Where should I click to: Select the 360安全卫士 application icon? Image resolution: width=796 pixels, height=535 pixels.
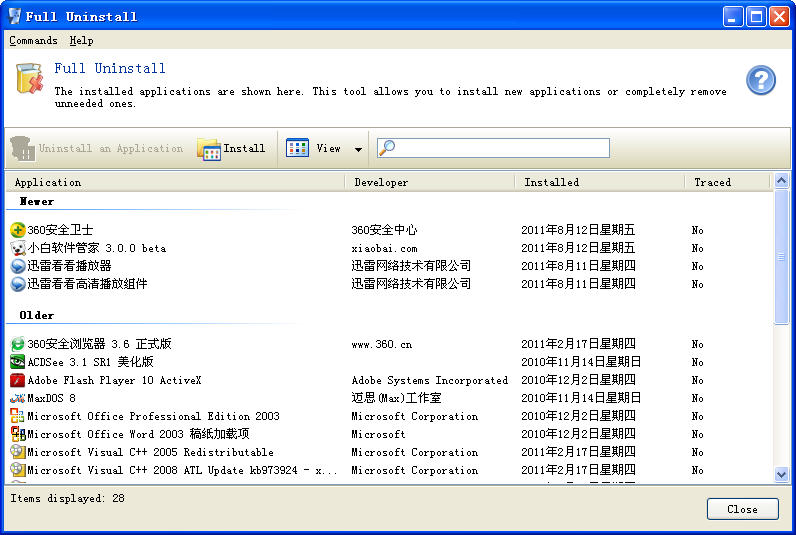tap(18, 230)
